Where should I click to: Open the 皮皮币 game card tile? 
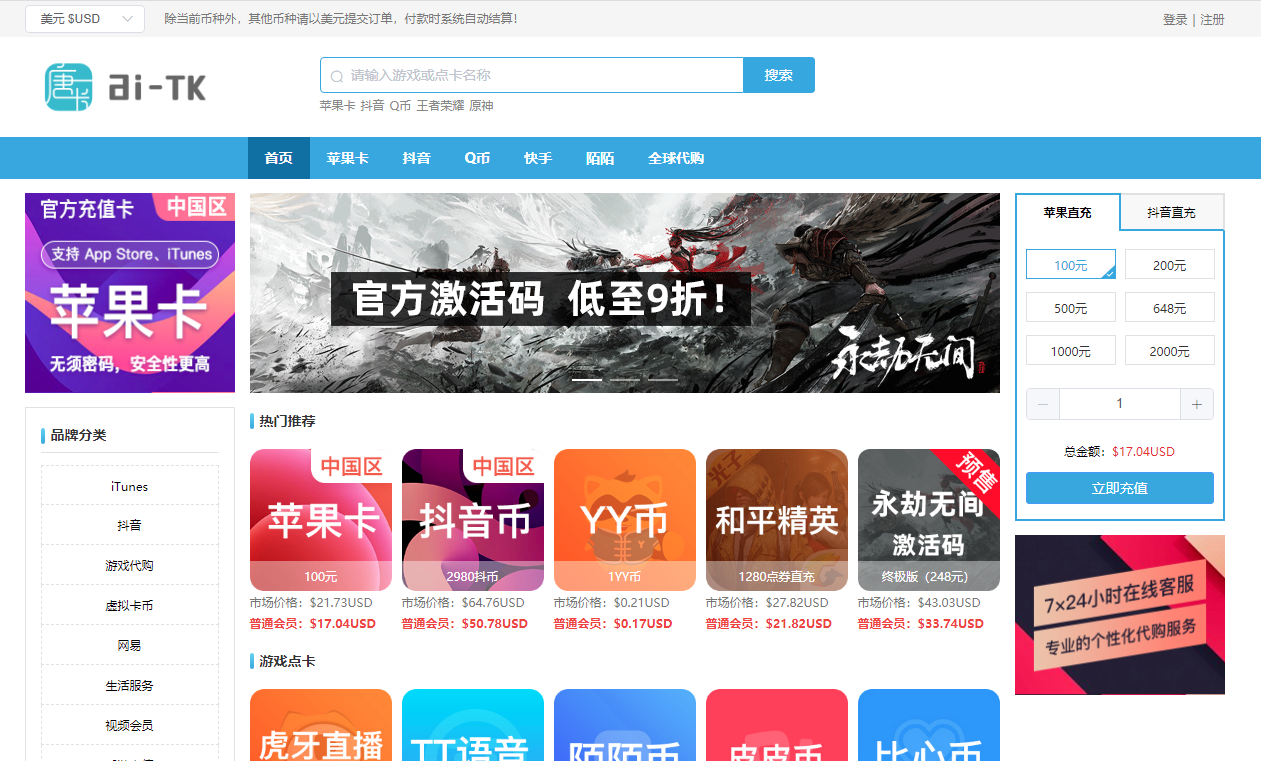(777, 725)
